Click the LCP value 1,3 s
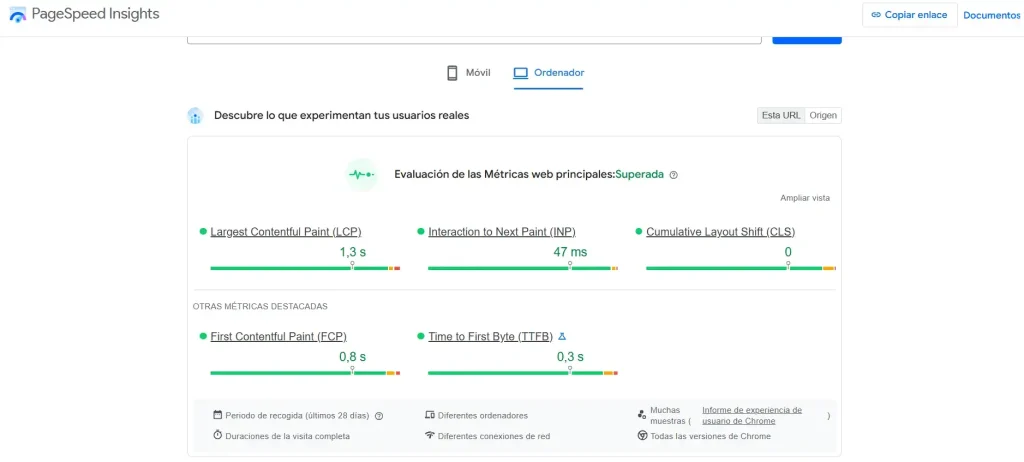Screen dimensions: 1024x462 pyautogui.click(x=353, y=252)
